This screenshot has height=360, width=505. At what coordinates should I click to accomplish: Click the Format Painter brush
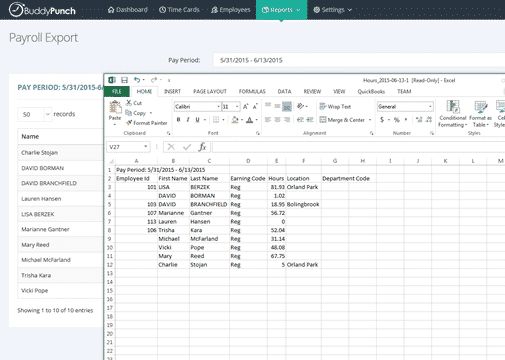pos(129,123)
